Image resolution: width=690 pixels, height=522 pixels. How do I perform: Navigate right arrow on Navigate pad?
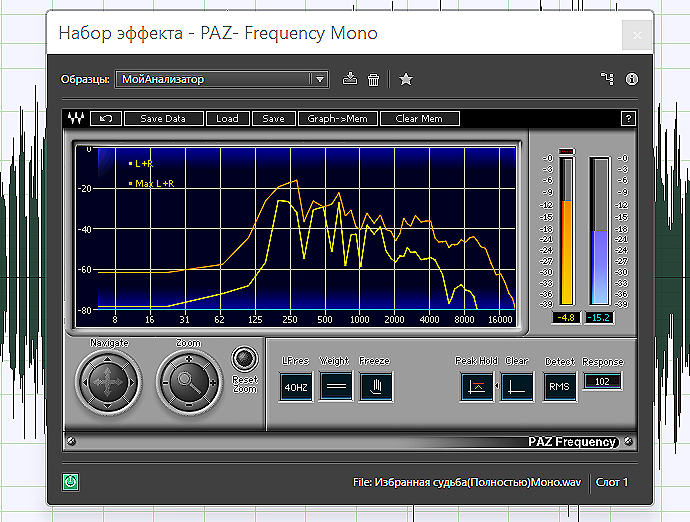[131, 383]
